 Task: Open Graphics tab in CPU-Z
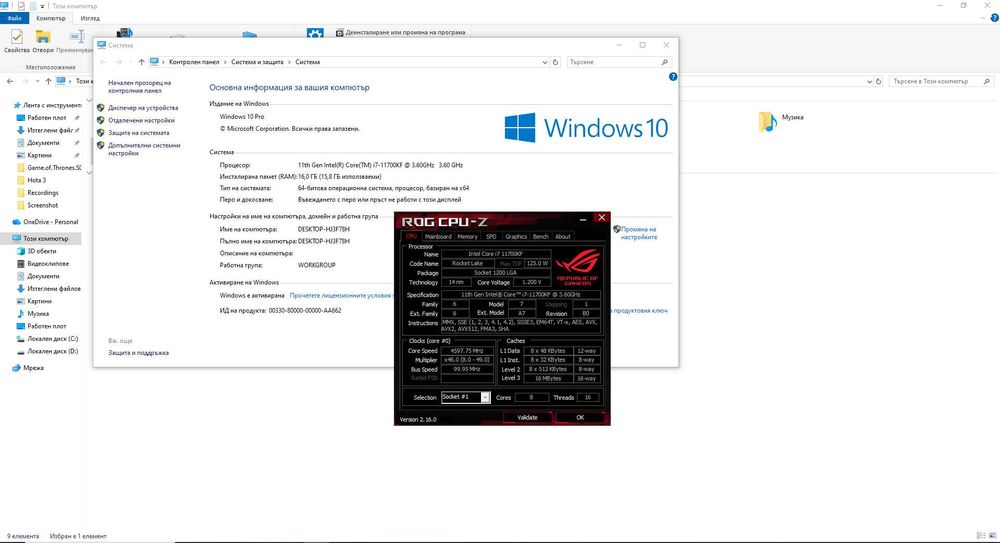(516, 236)
